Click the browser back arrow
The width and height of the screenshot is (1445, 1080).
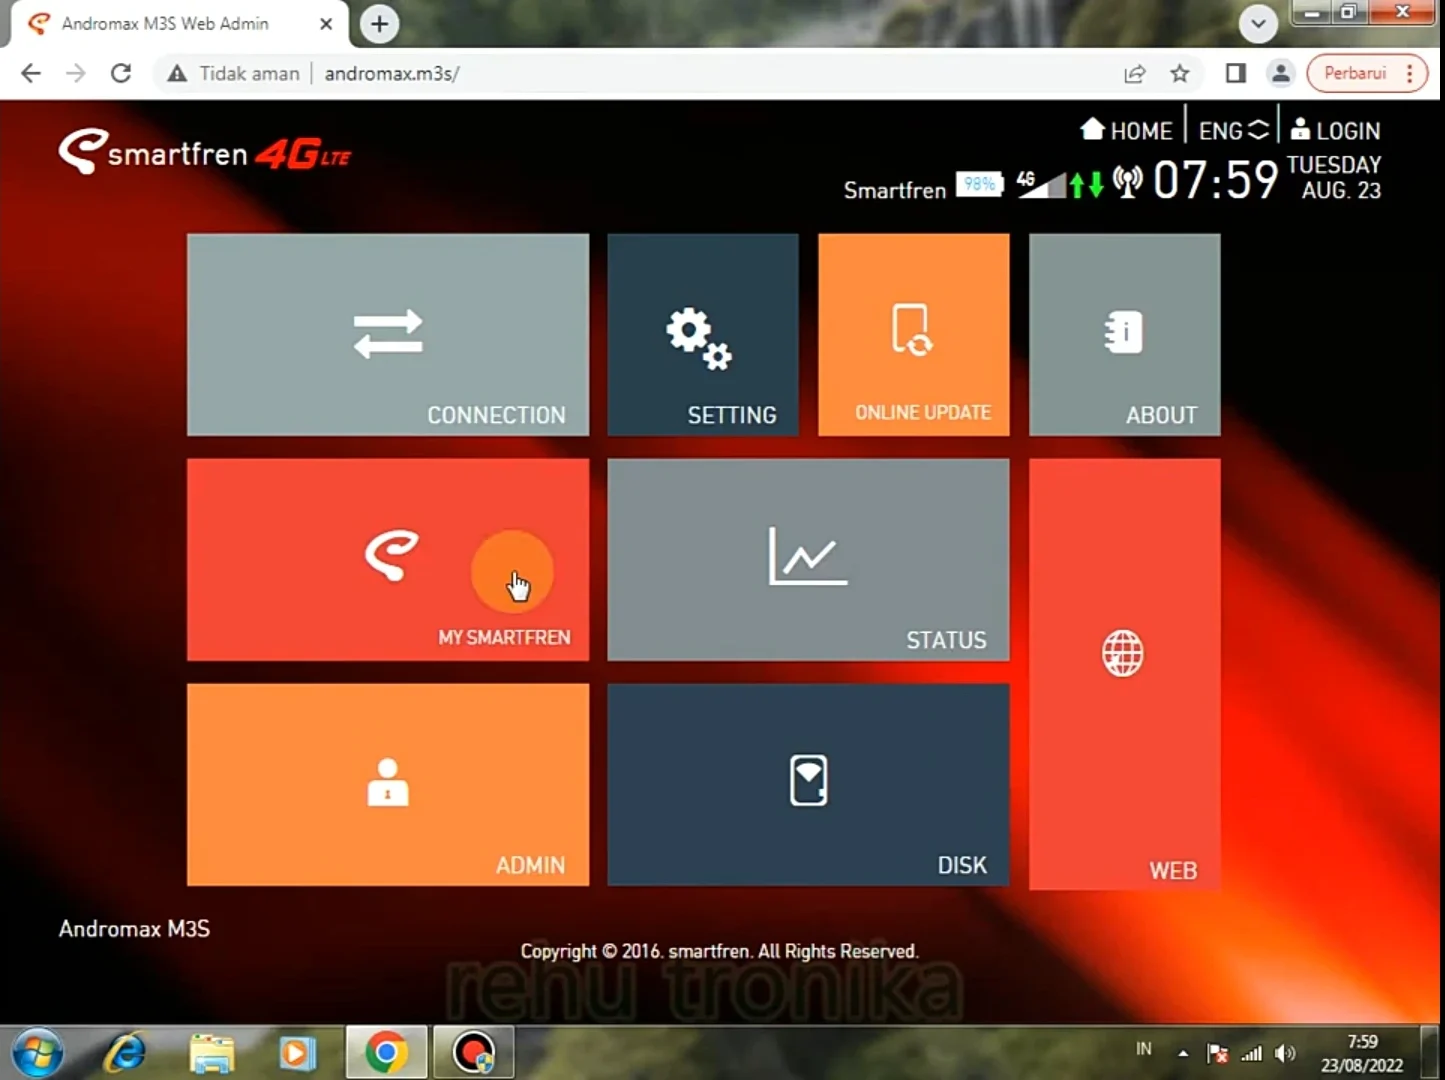click(x=31, y=73)
